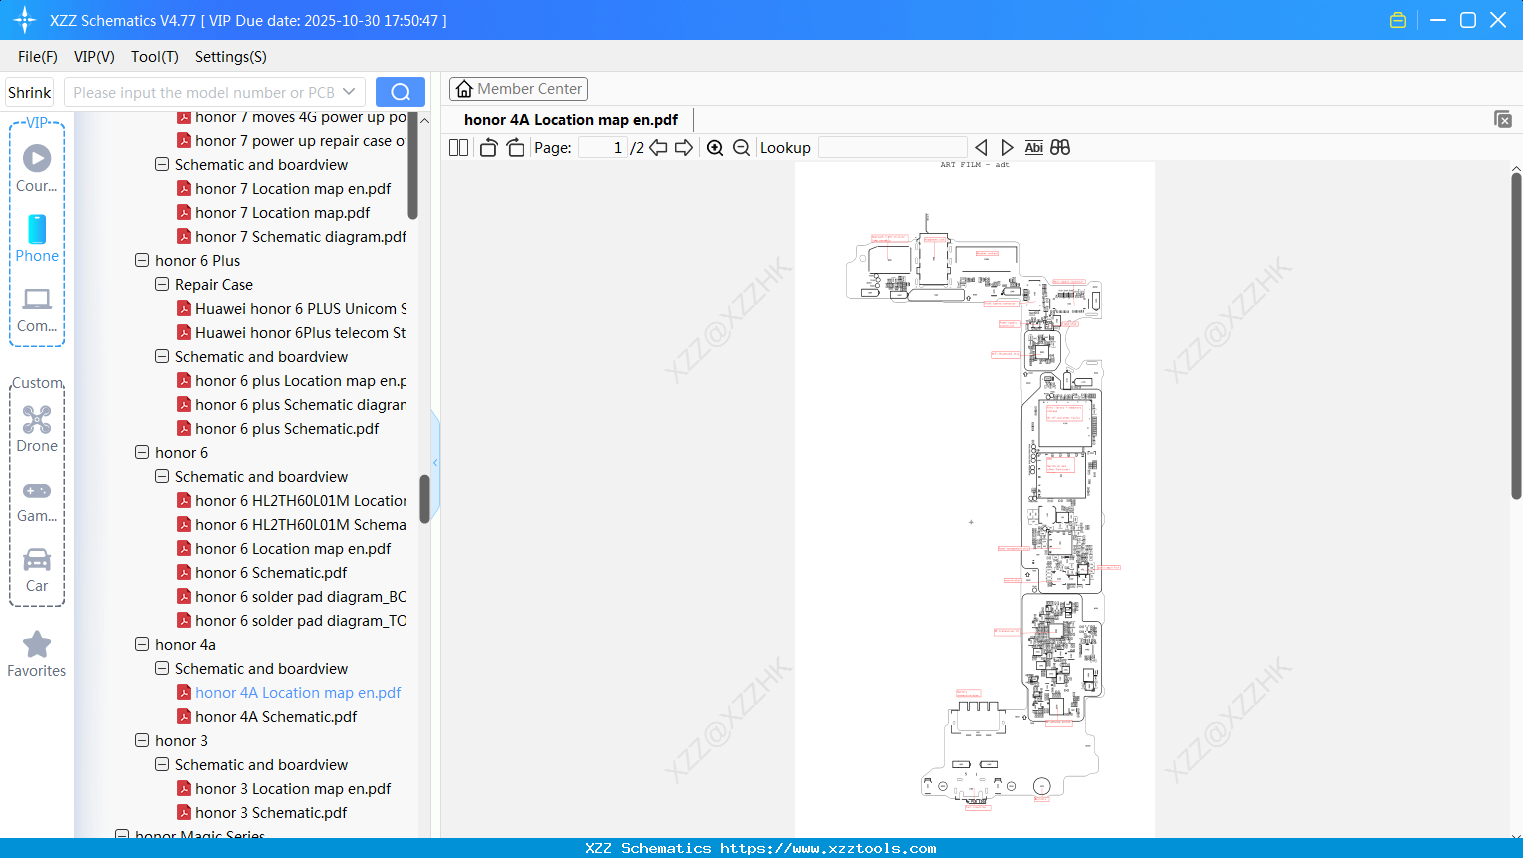Open honor 6 HL2TH60L01M Schematic file
This screenshot has width=1523, height=858.
[300, 525]
